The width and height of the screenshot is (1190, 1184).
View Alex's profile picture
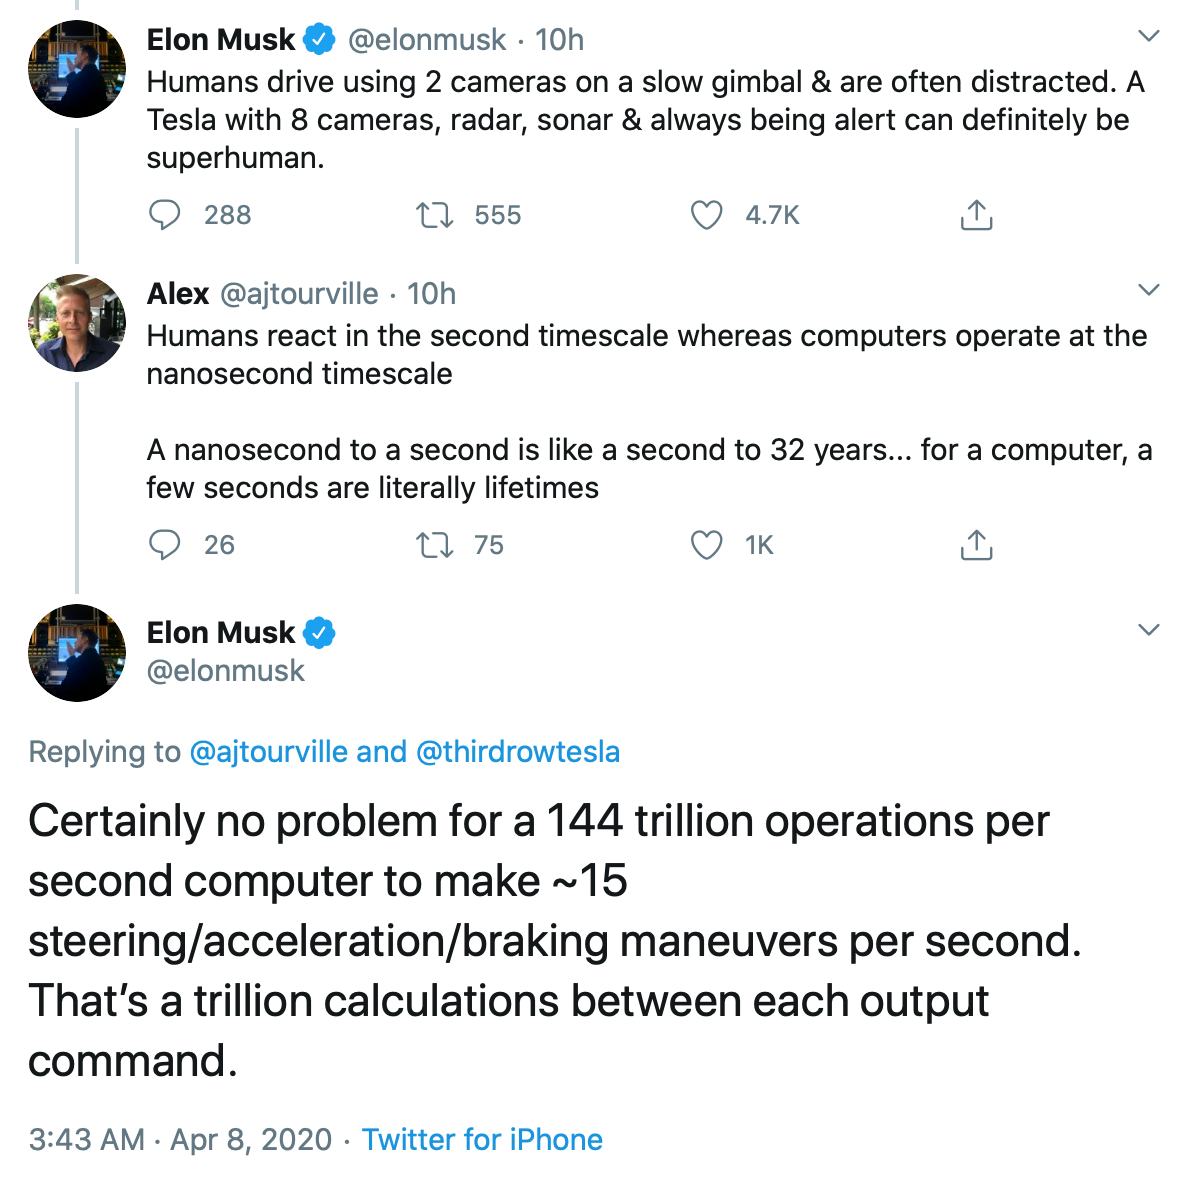point(76,322)
